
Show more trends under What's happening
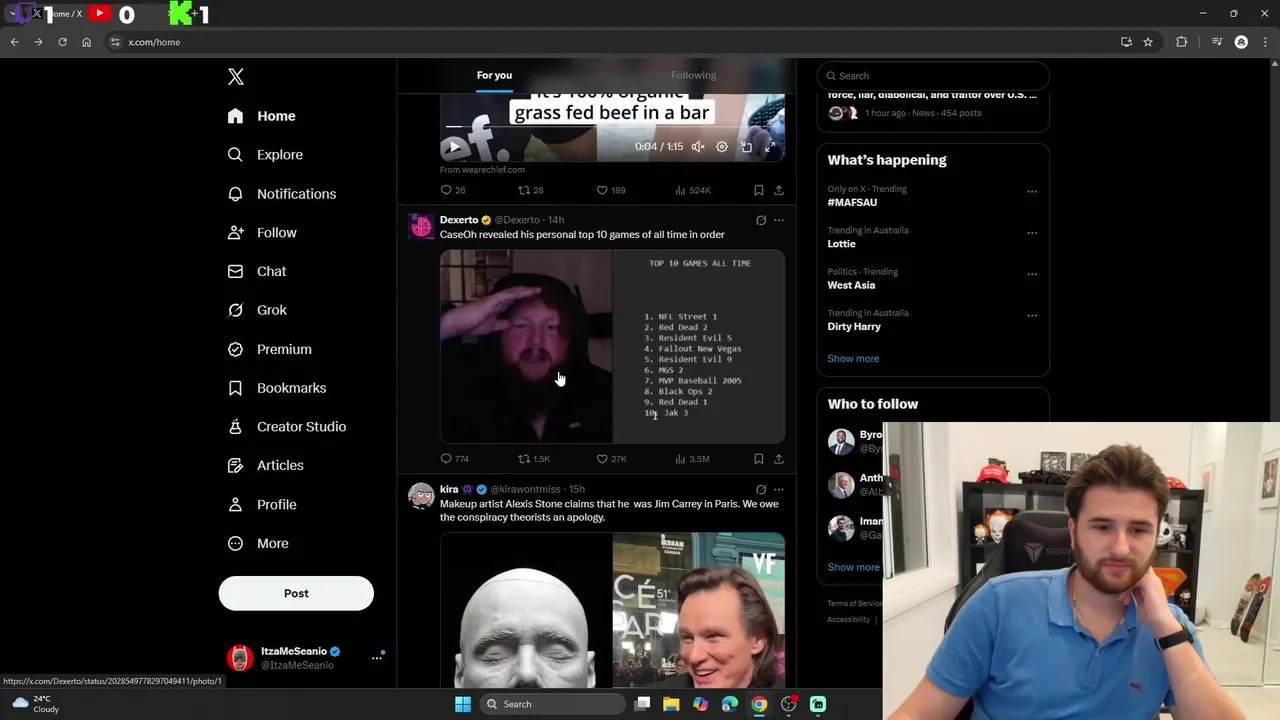tap(853, 358)
